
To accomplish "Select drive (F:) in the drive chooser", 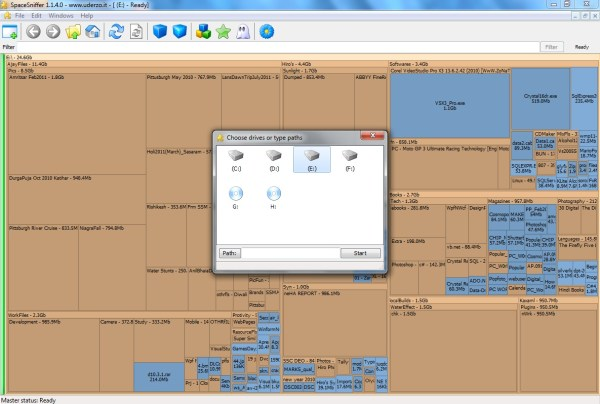I will (350, 160).
